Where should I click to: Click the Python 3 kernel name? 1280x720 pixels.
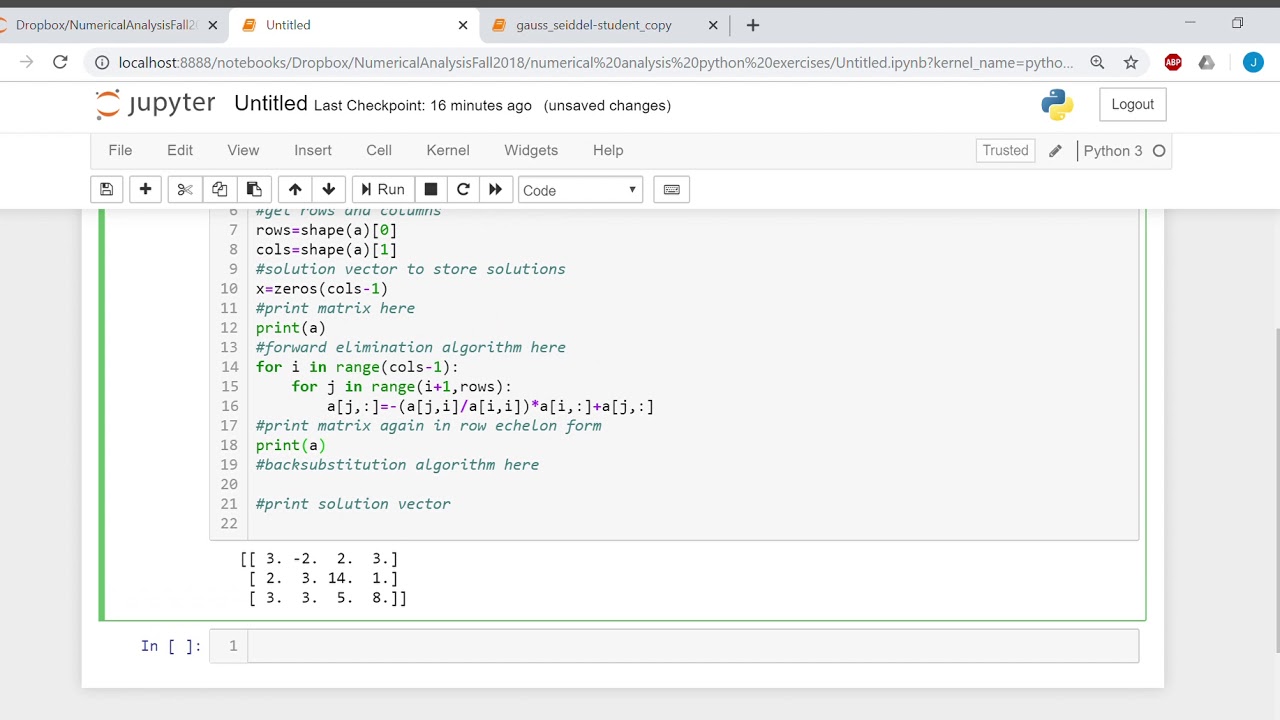pyautogui.click(x=1112, y=151)
